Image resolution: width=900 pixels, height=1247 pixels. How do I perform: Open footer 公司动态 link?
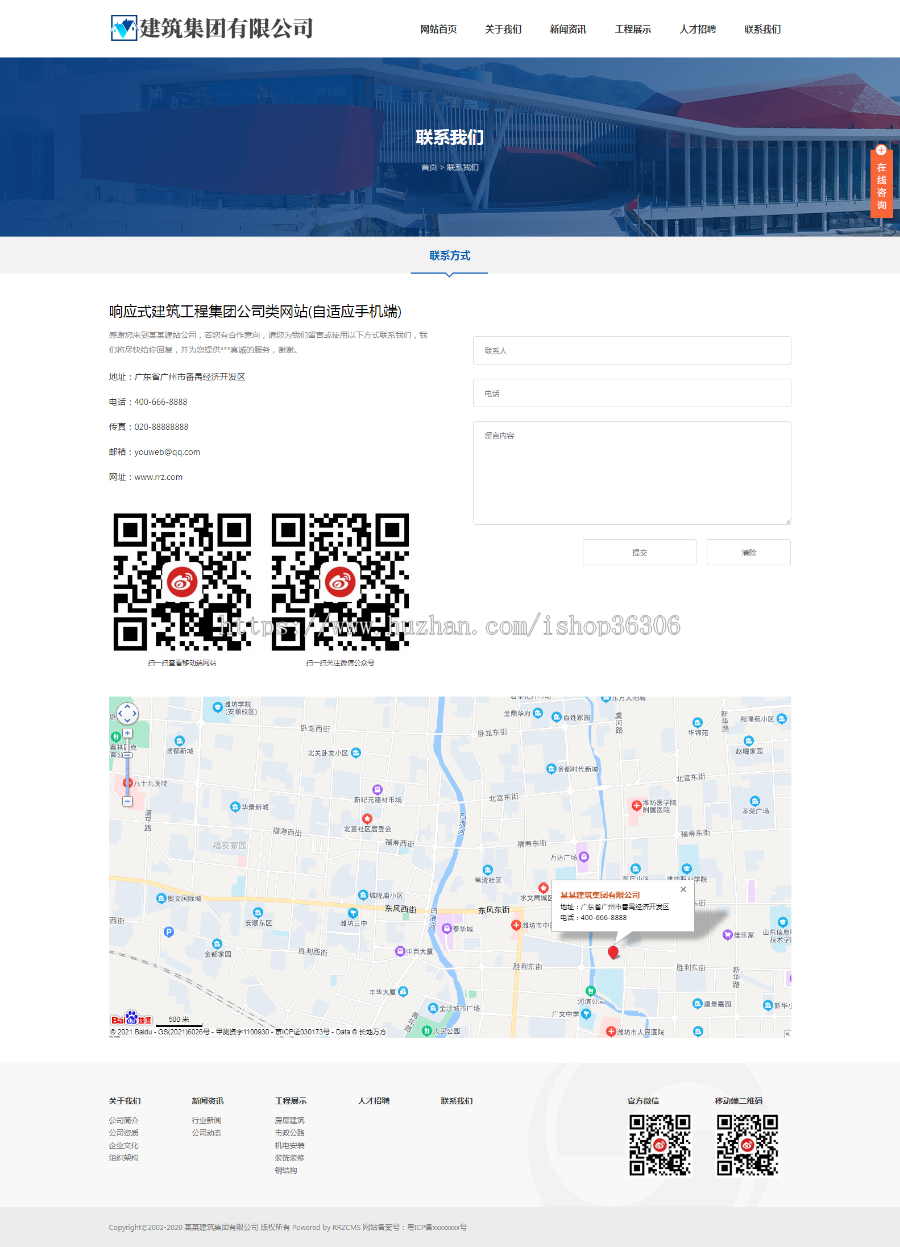[x=207, y=1132]
